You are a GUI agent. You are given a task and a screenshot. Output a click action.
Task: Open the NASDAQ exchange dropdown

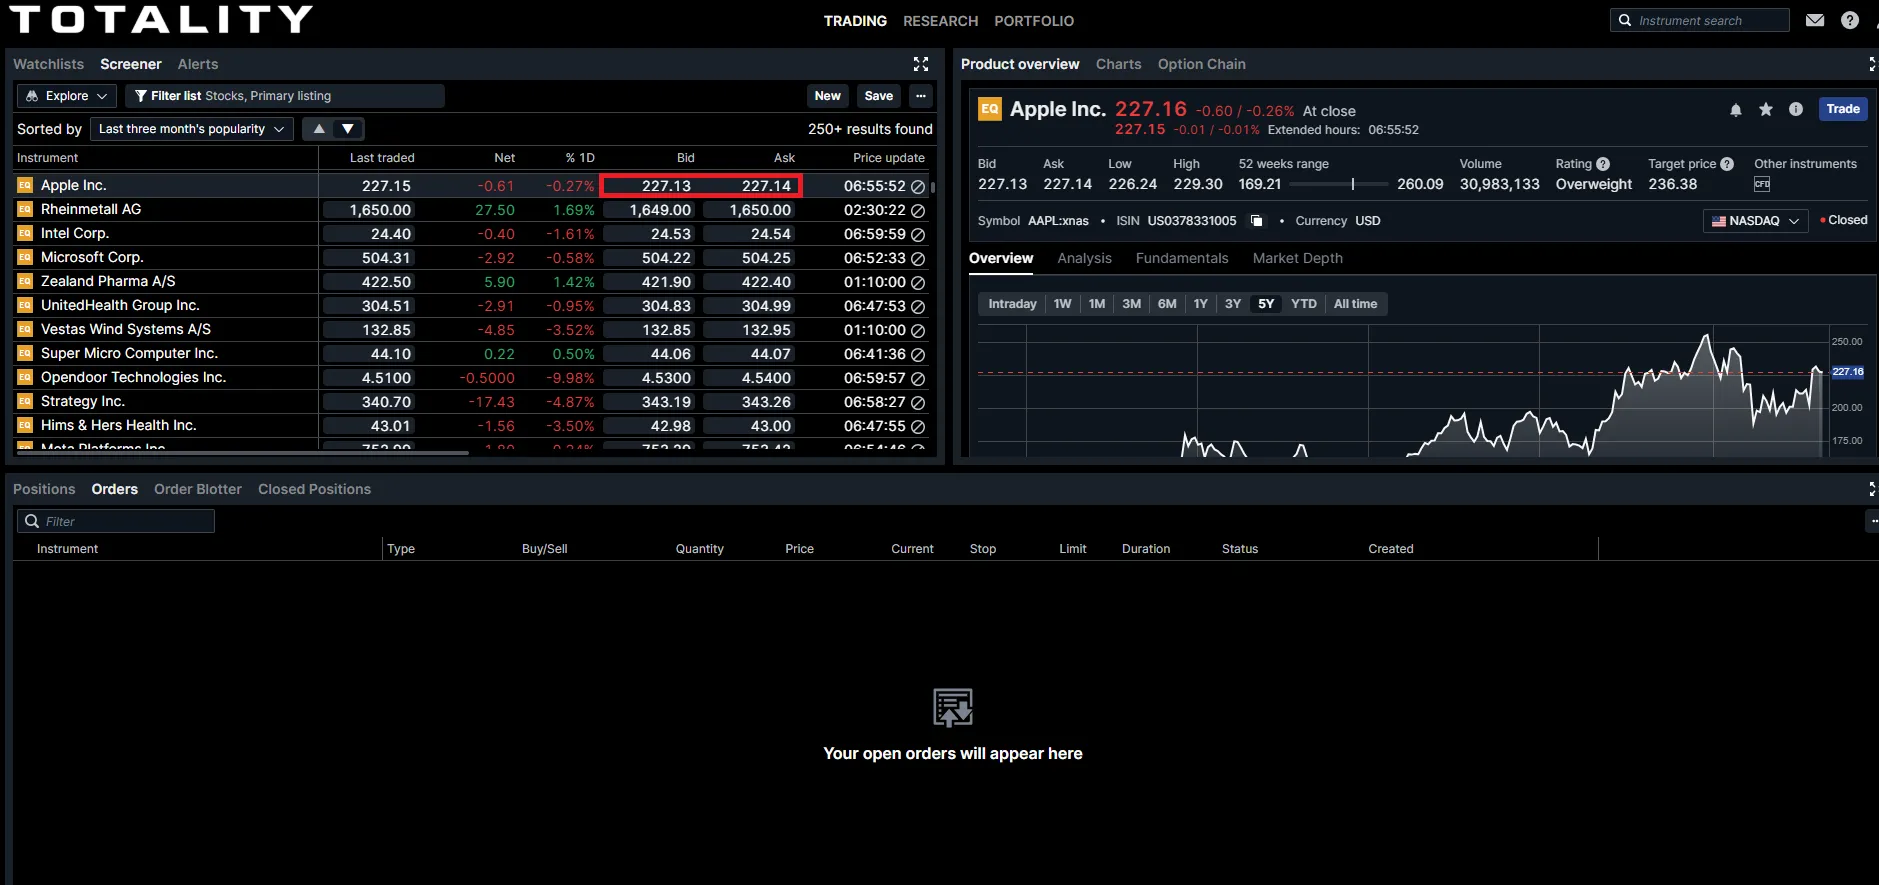pos(1755,221)
